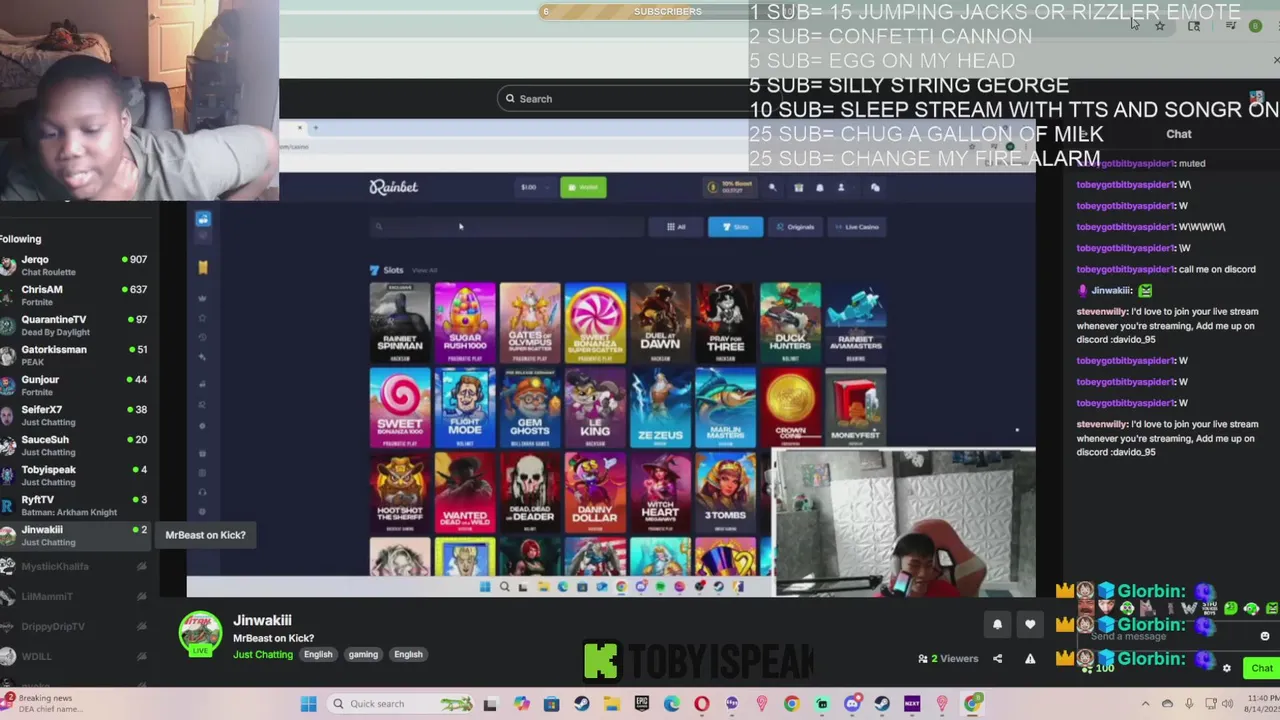Open Opera browser from the taskbar
This screenshot has height=720, width=1280.
coord(701,704)
